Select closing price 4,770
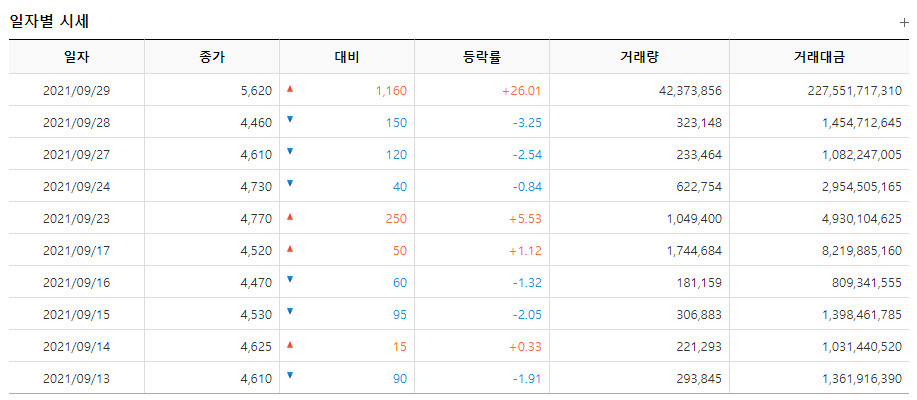The height and width of the screenshot is (400, 917). point(256,219)
